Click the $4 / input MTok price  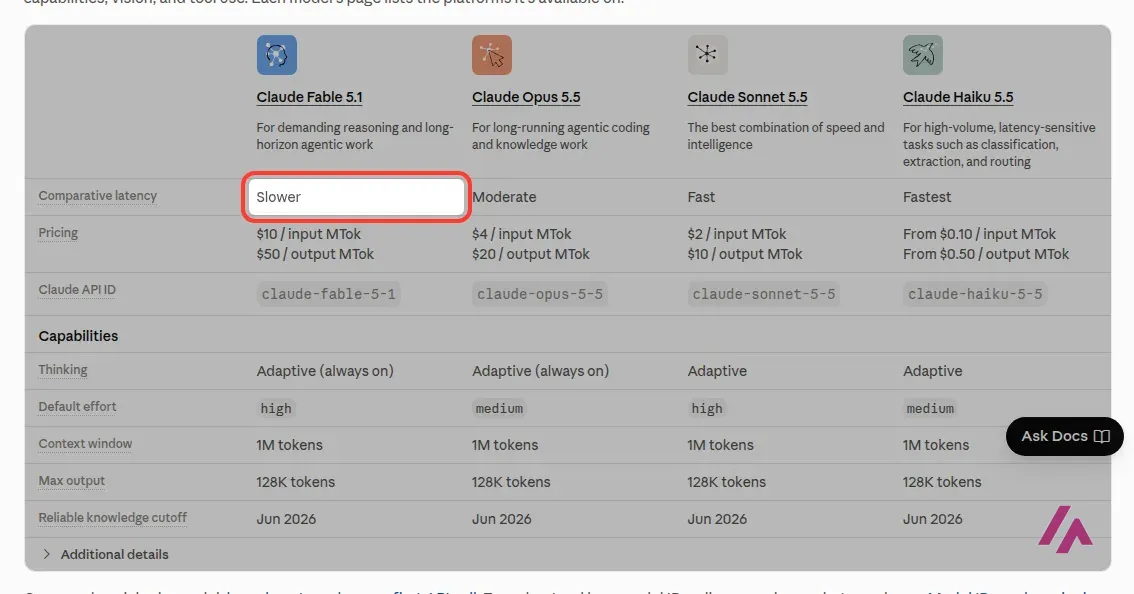(521, 234)
